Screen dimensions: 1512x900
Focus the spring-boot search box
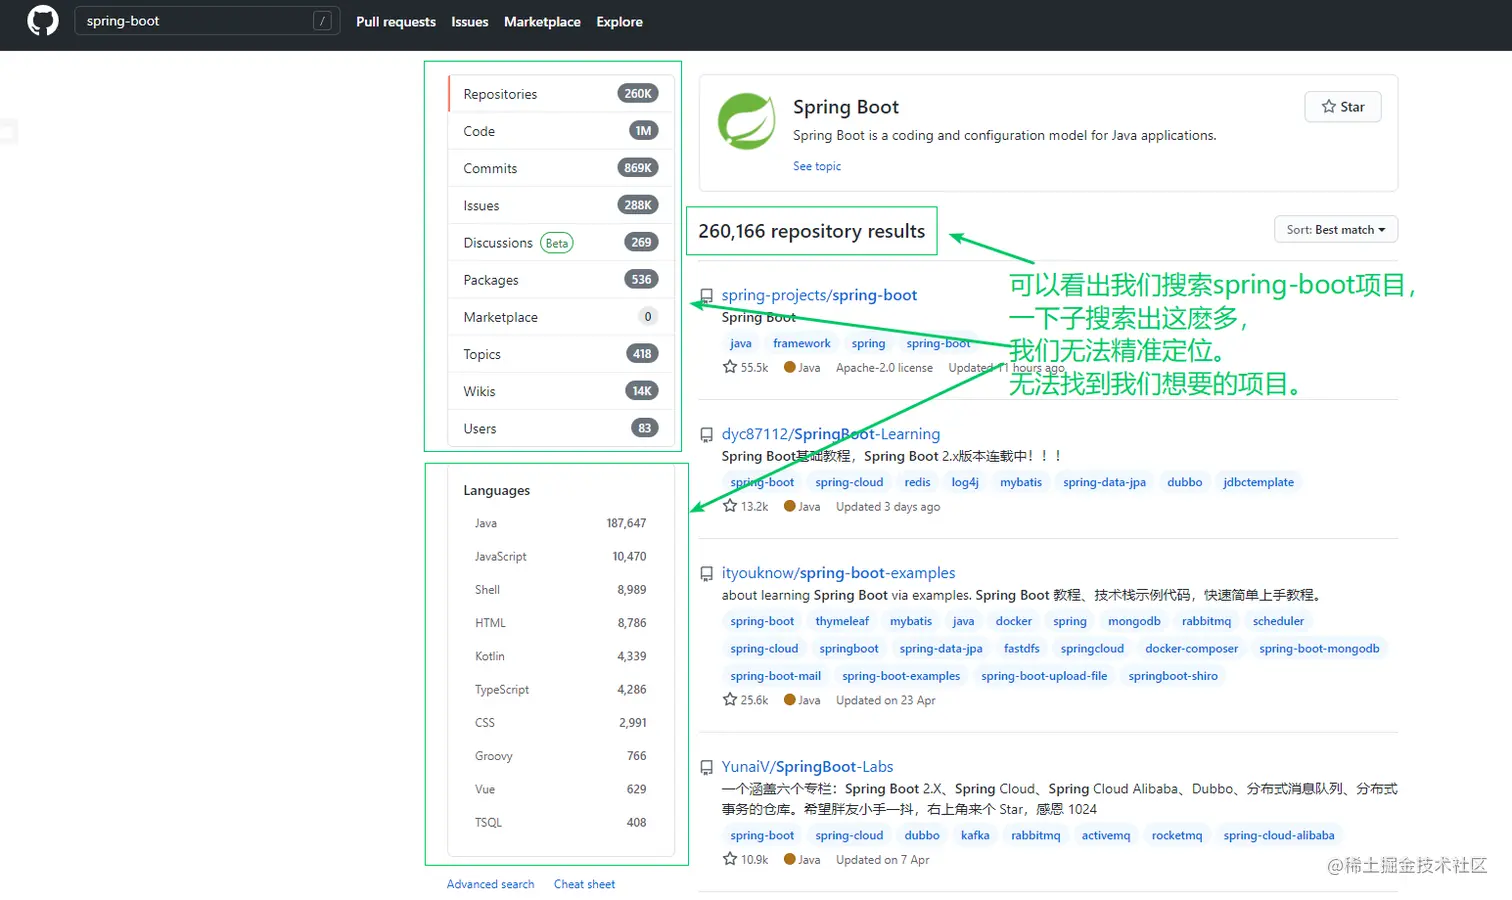(207, 21)
